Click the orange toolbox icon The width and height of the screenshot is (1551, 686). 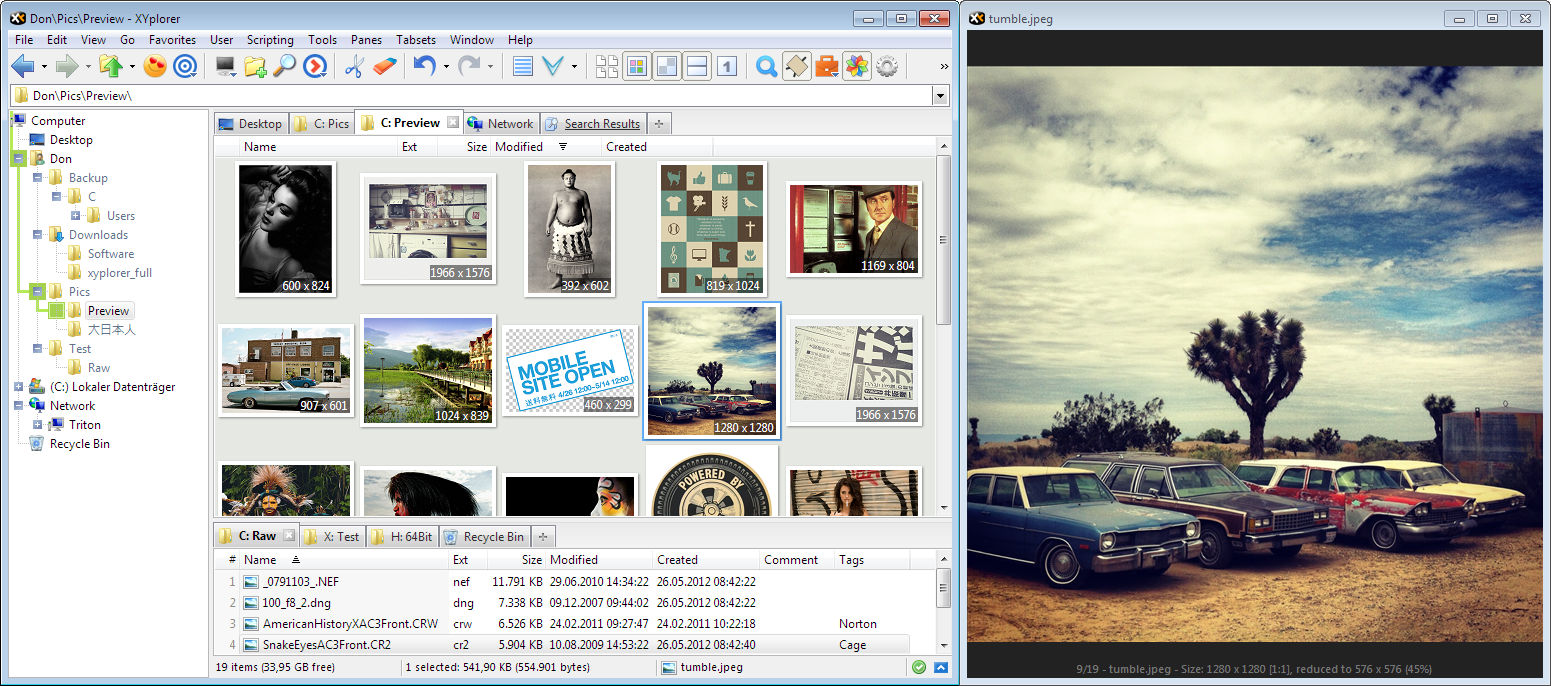point(826,67)
